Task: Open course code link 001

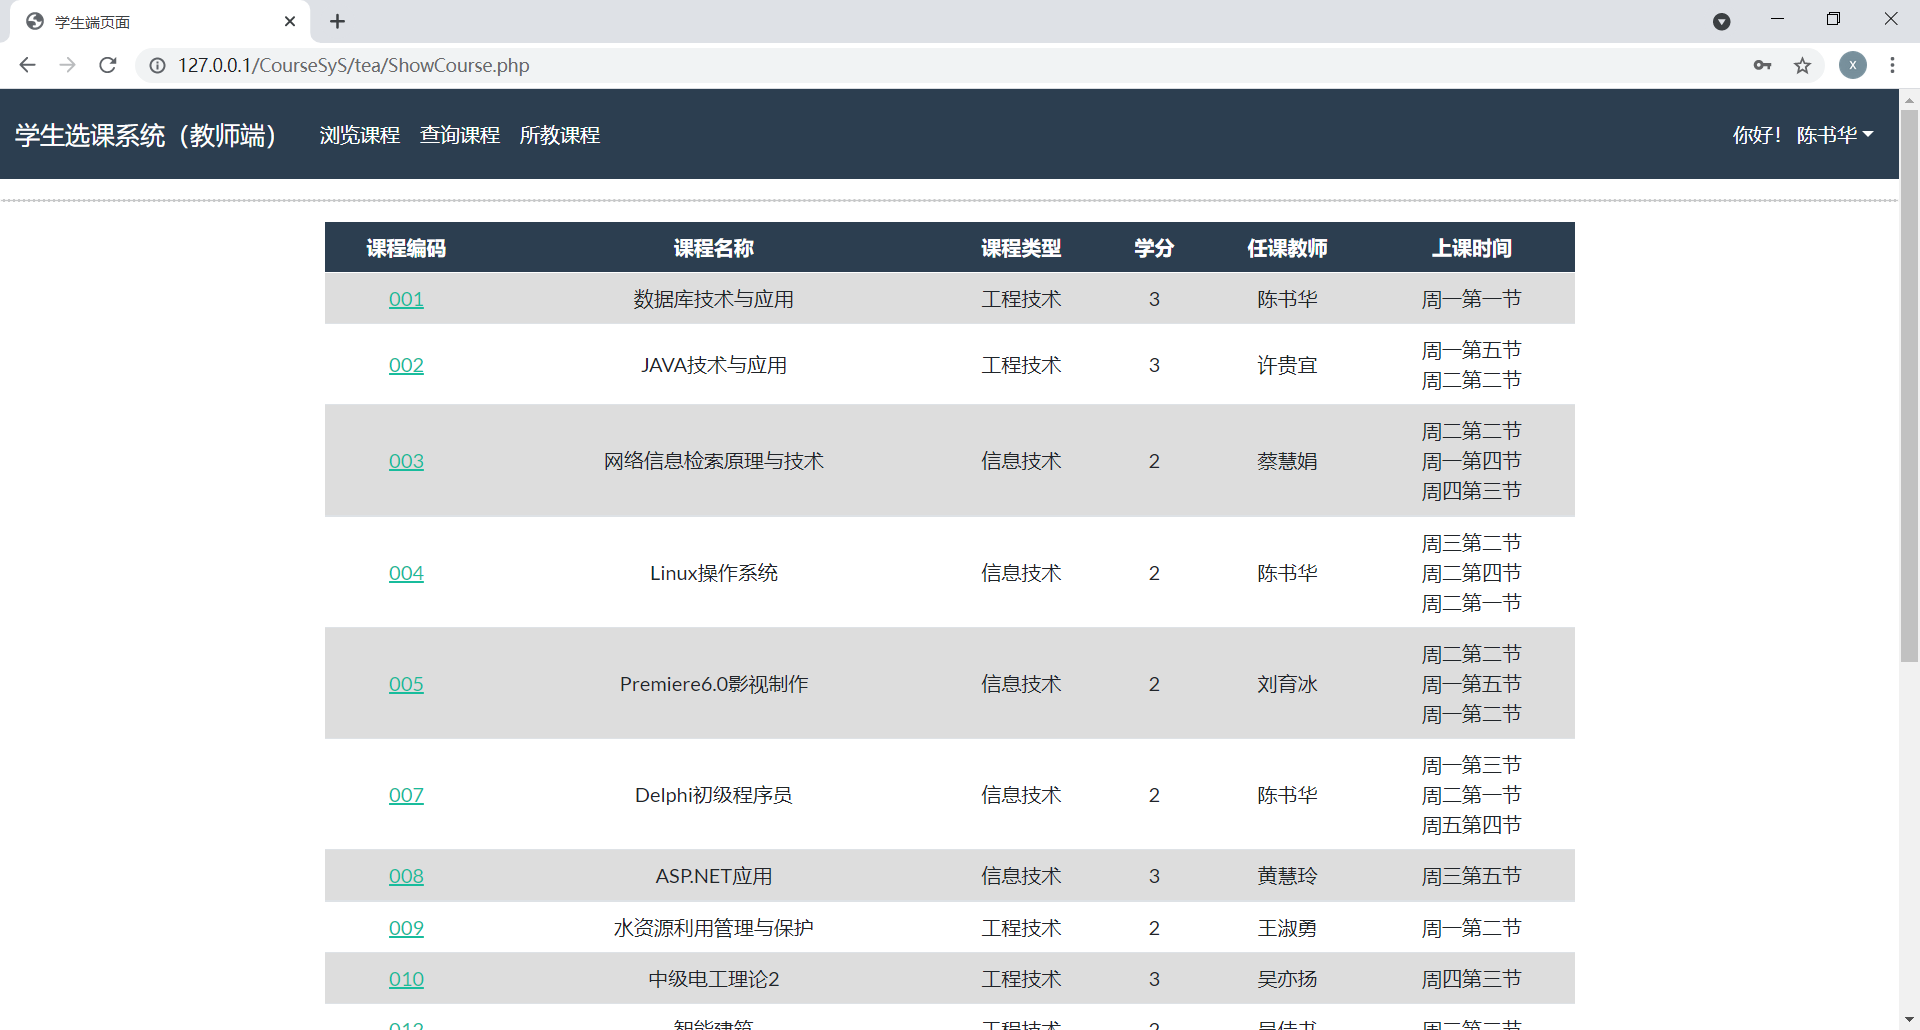Action: pos(406,299)
